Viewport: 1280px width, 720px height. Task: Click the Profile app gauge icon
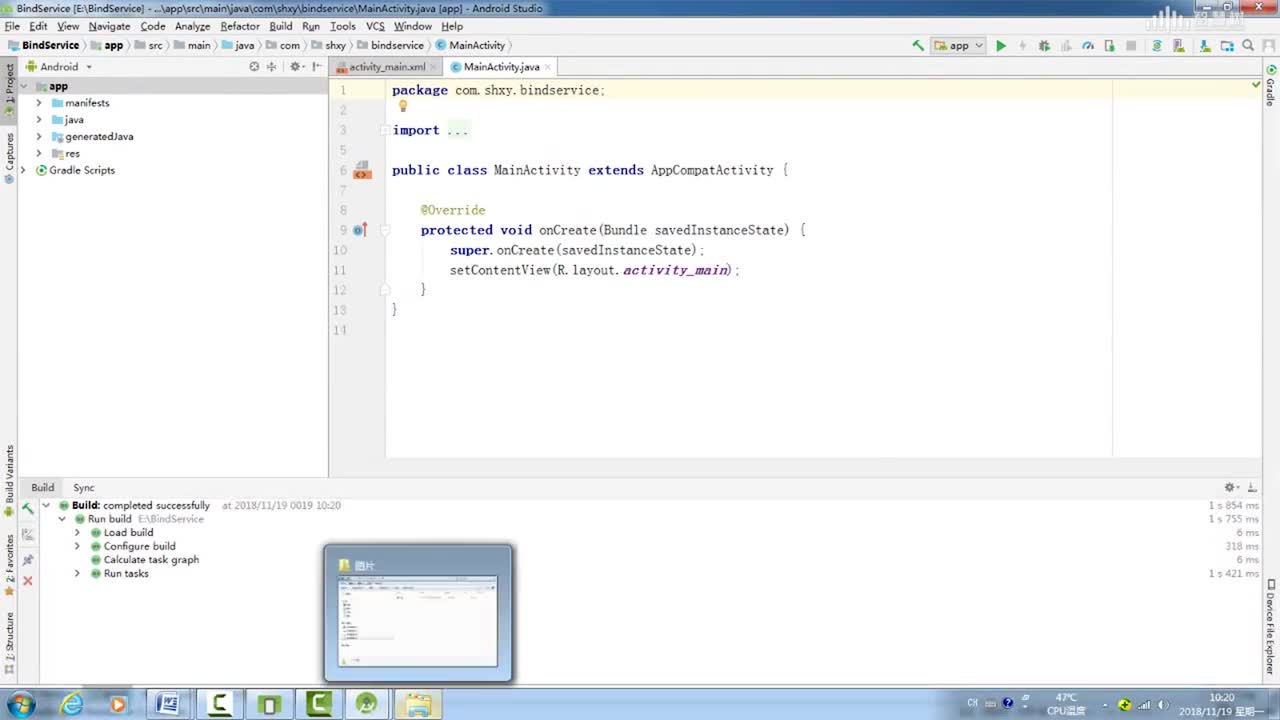click(1088, 46)
